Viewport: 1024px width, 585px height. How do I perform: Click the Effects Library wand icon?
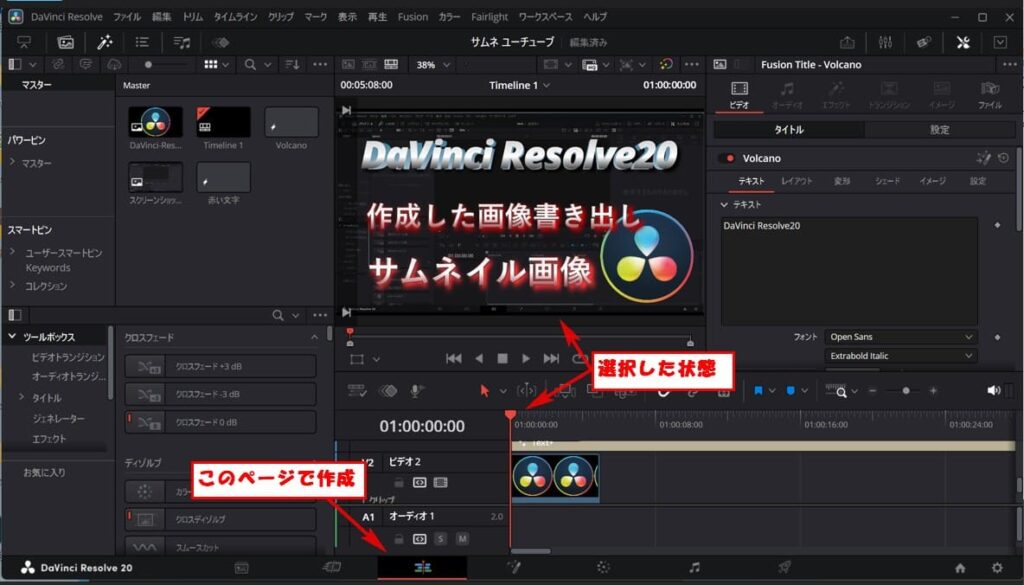click(104, 42)
